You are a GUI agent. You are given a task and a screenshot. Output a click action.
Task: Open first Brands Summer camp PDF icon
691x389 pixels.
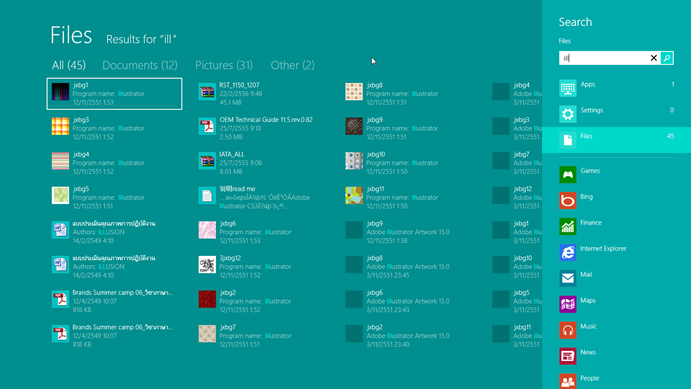tap(60, 299)
